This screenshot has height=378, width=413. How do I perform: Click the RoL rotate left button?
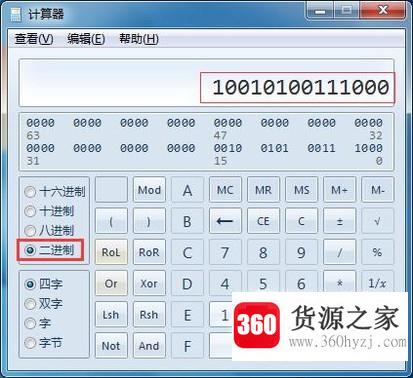[111, 252]
